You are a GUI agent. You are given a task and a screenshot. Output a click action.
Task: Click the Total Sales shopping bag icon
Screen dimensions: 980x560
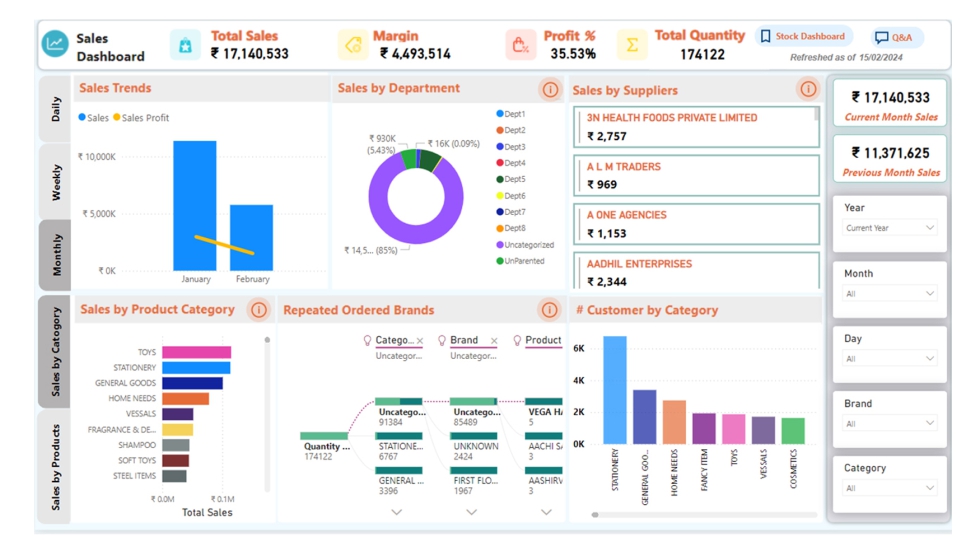point(185,45)
